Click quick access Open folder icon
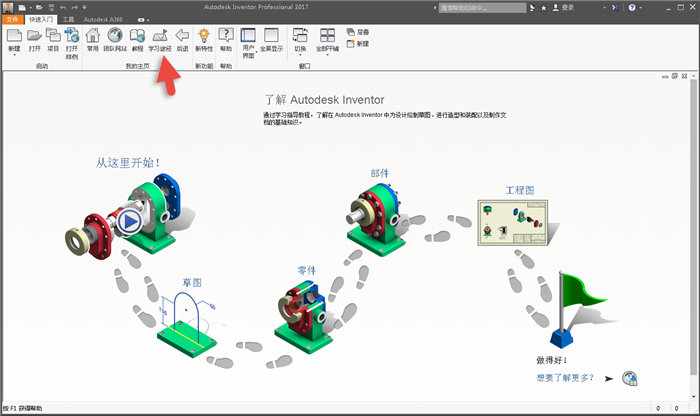Screen dimensions: 700x416 (x=39, y=8)
